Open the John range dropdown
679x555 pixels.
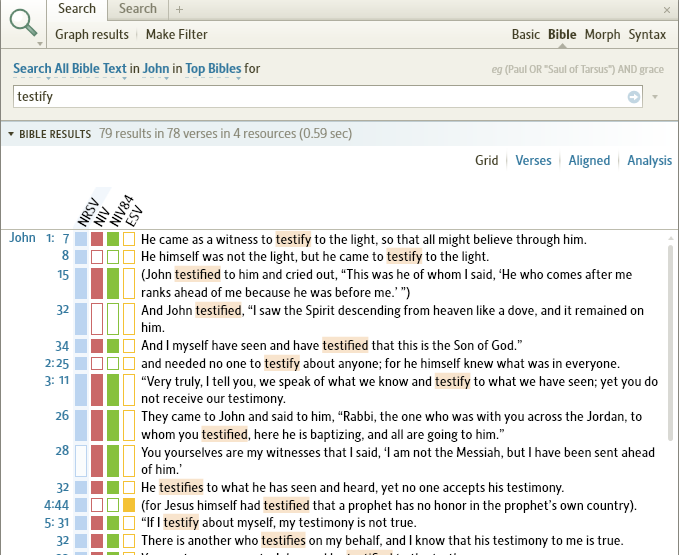pos(156,69)
